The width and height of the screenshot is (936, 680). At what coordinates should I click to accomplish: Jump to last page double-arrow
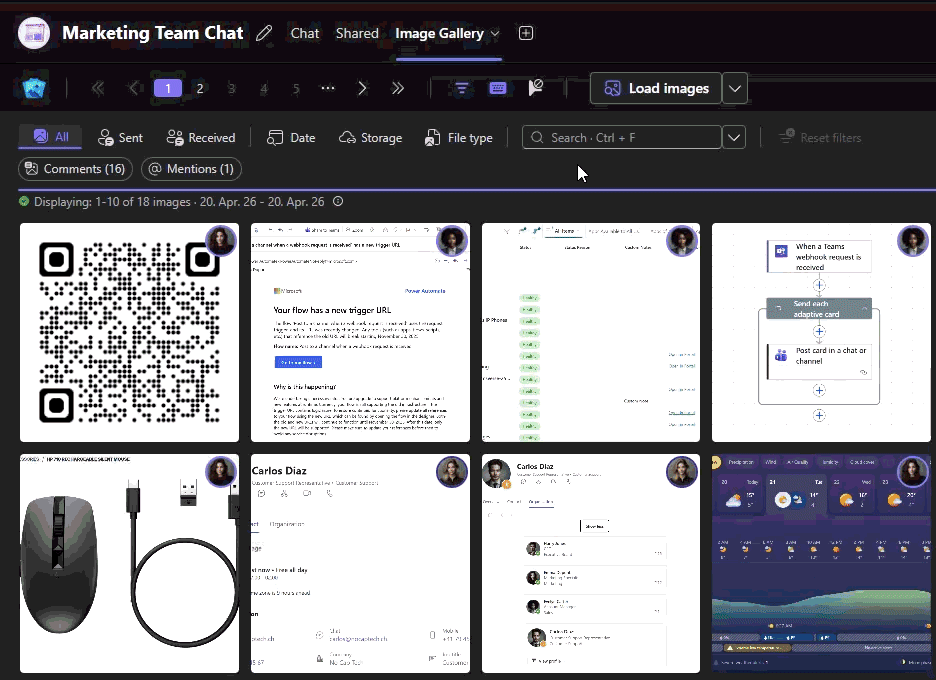397,88
